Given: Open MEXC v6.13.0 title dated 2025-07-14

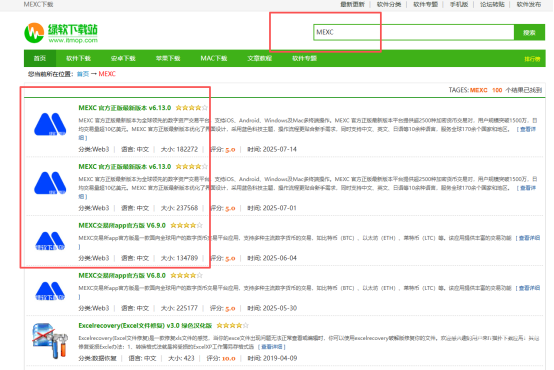Looking at the screenshot, I should tap(125, 108).
